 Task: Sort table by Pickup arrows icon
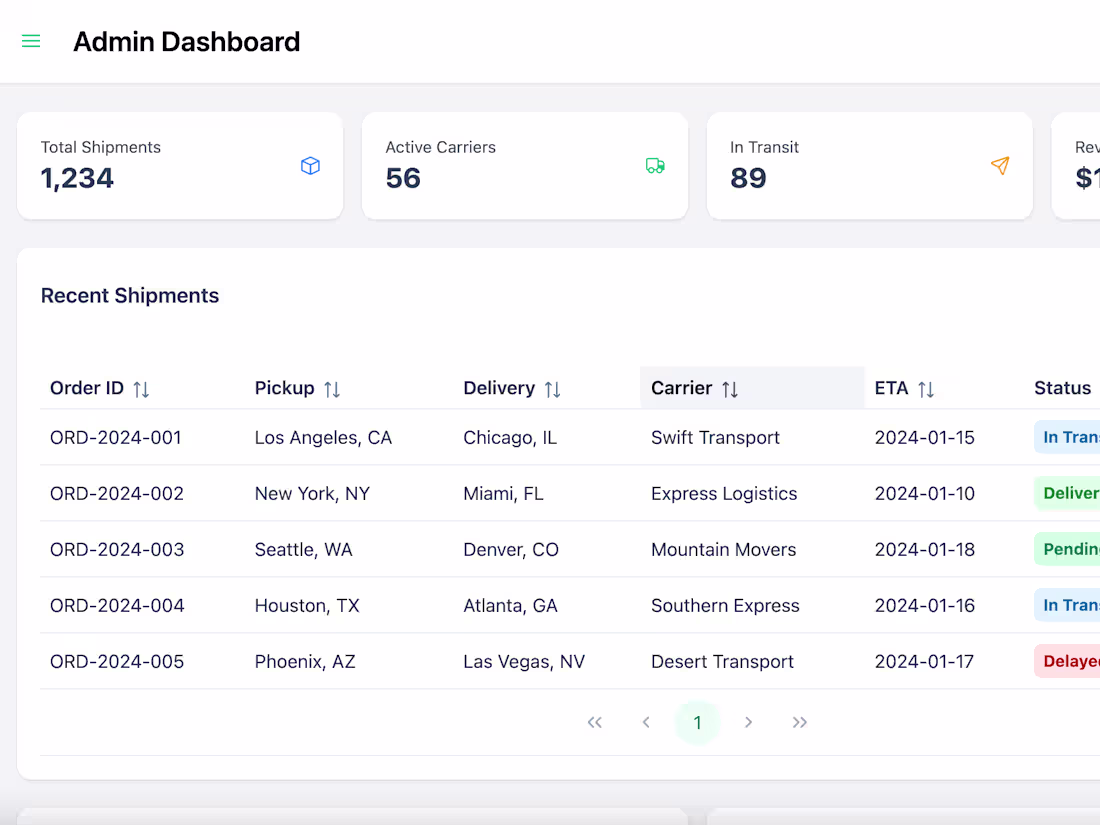coord(332,389)
